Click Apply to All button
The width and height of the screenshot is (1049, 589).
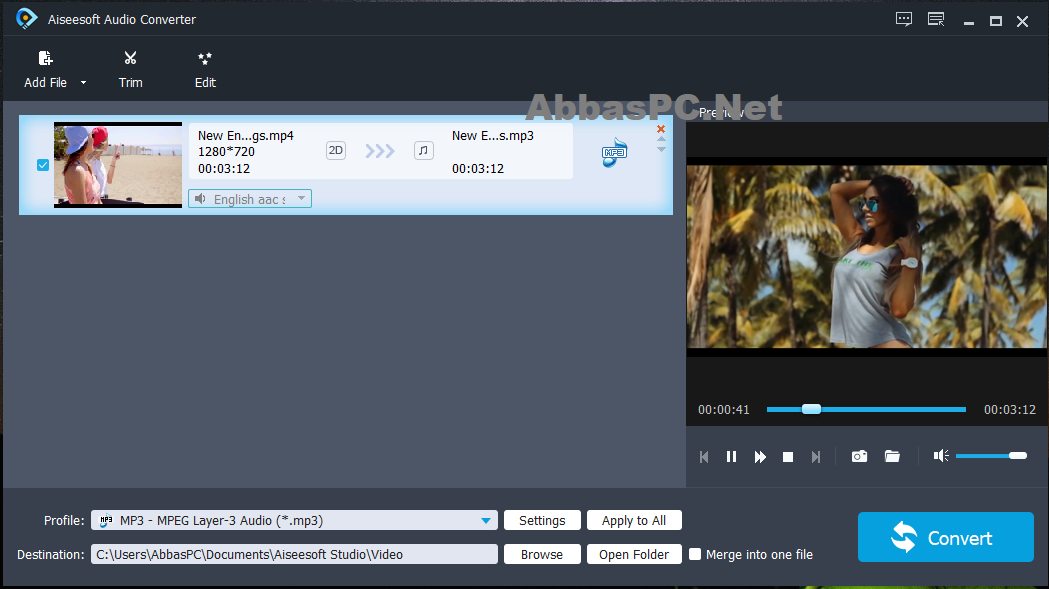(x=634, y=520)
